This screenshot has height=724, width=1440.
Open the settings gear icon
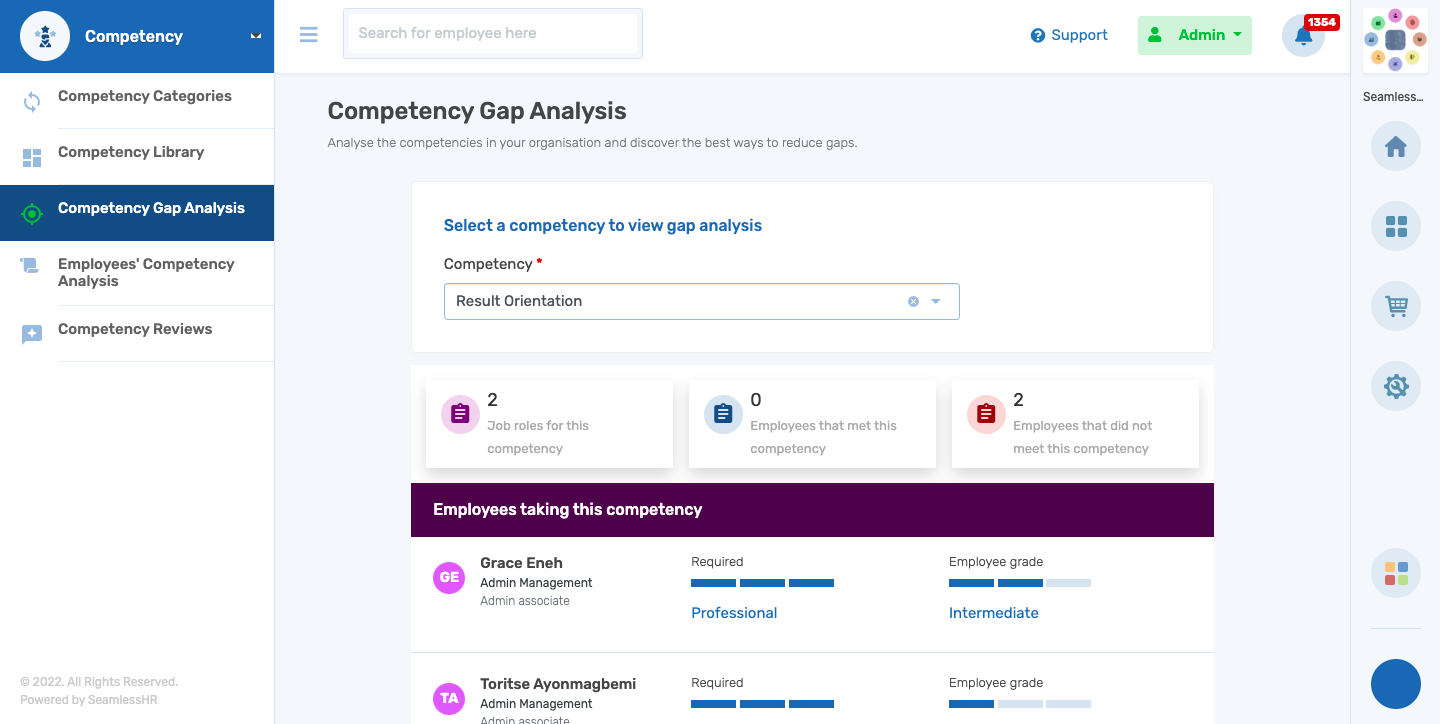click(1395, 386)
